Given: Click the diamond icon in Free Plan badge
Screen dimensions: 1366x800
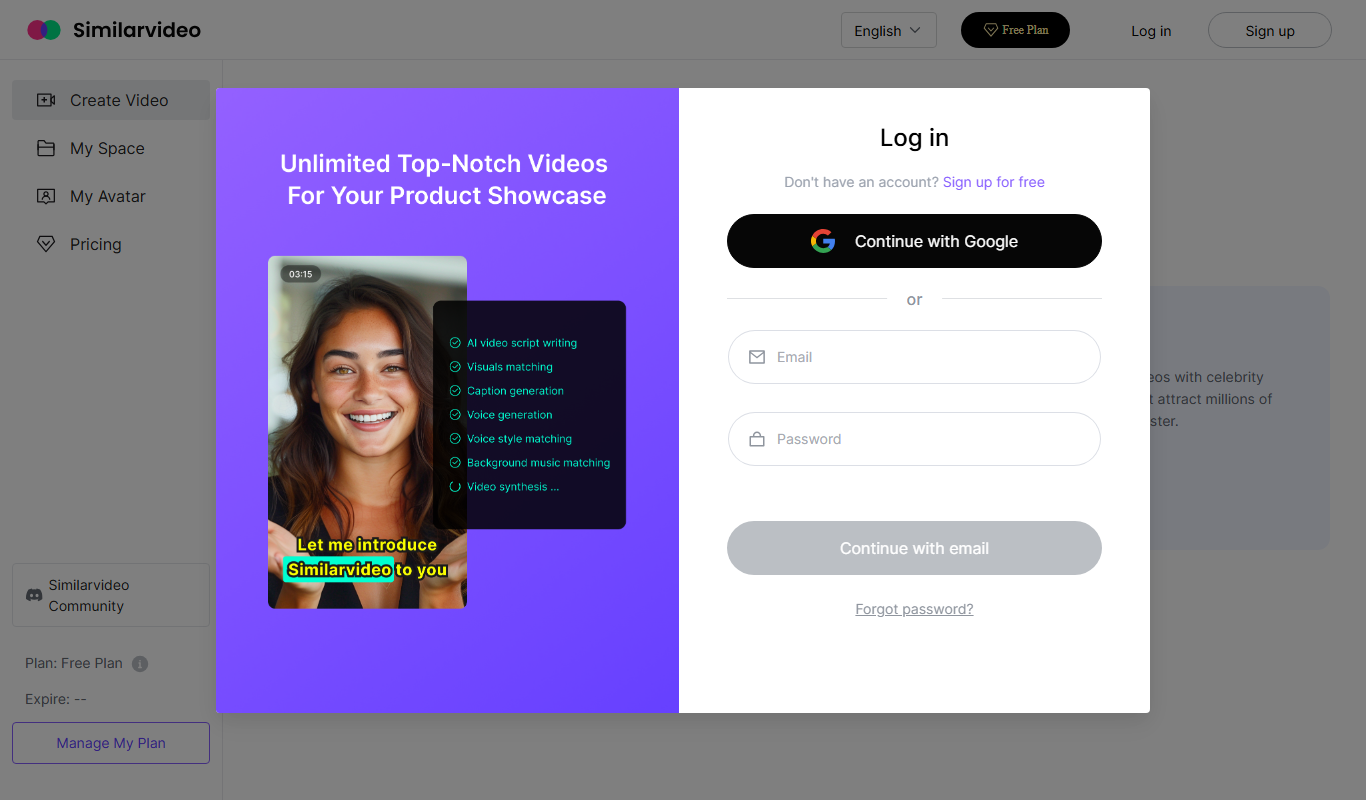Looking at the screenshot, I should 991,30.
